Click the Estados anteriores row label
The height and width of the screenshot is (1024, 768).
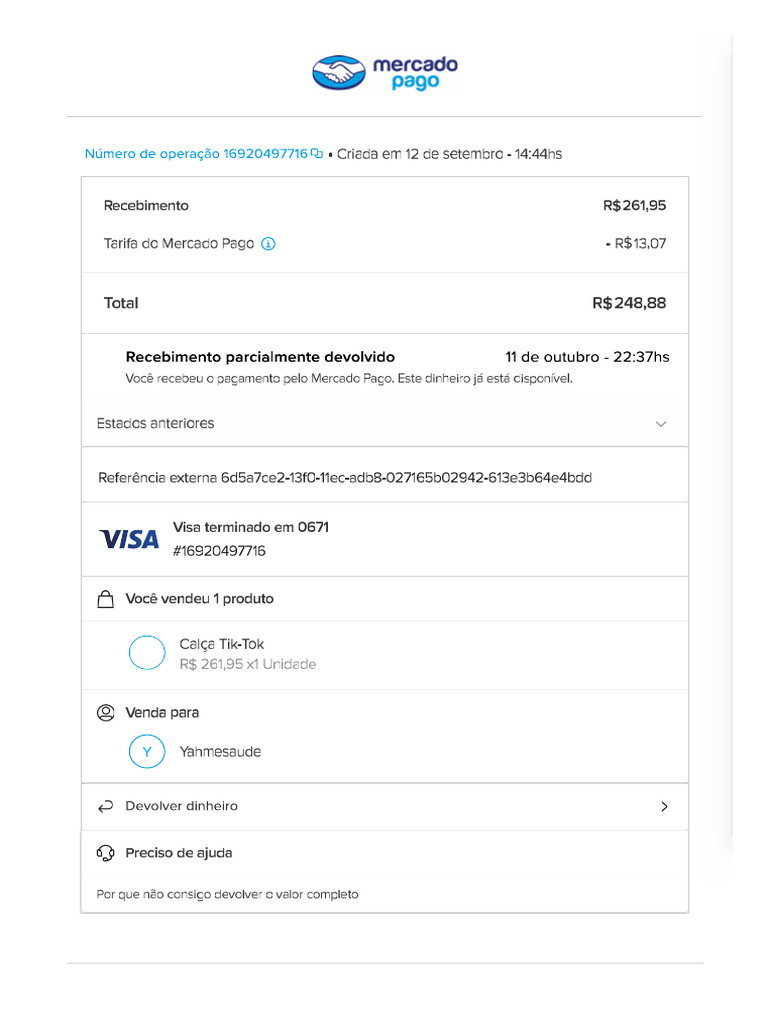pos(156,424)
